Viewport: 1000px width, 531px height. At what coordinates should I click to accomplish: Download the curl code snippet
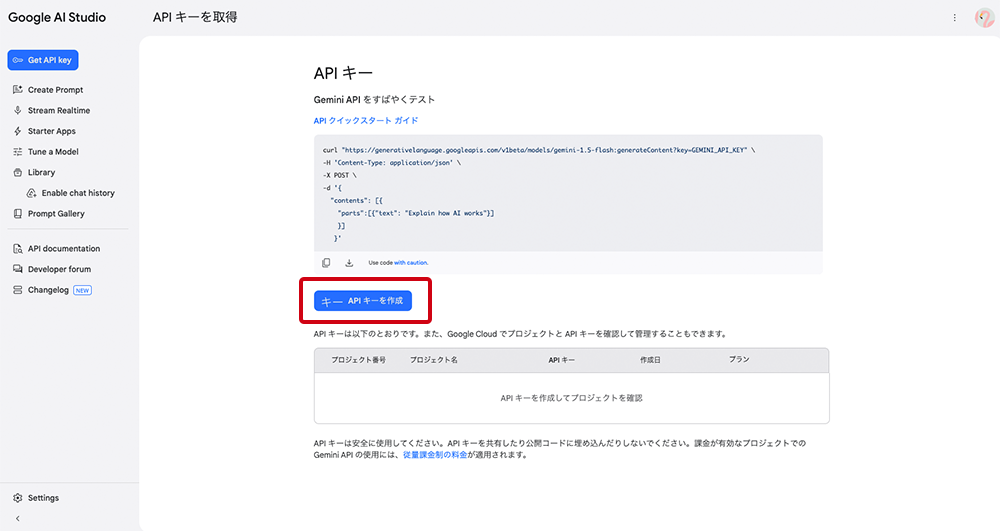click(349, 263)
